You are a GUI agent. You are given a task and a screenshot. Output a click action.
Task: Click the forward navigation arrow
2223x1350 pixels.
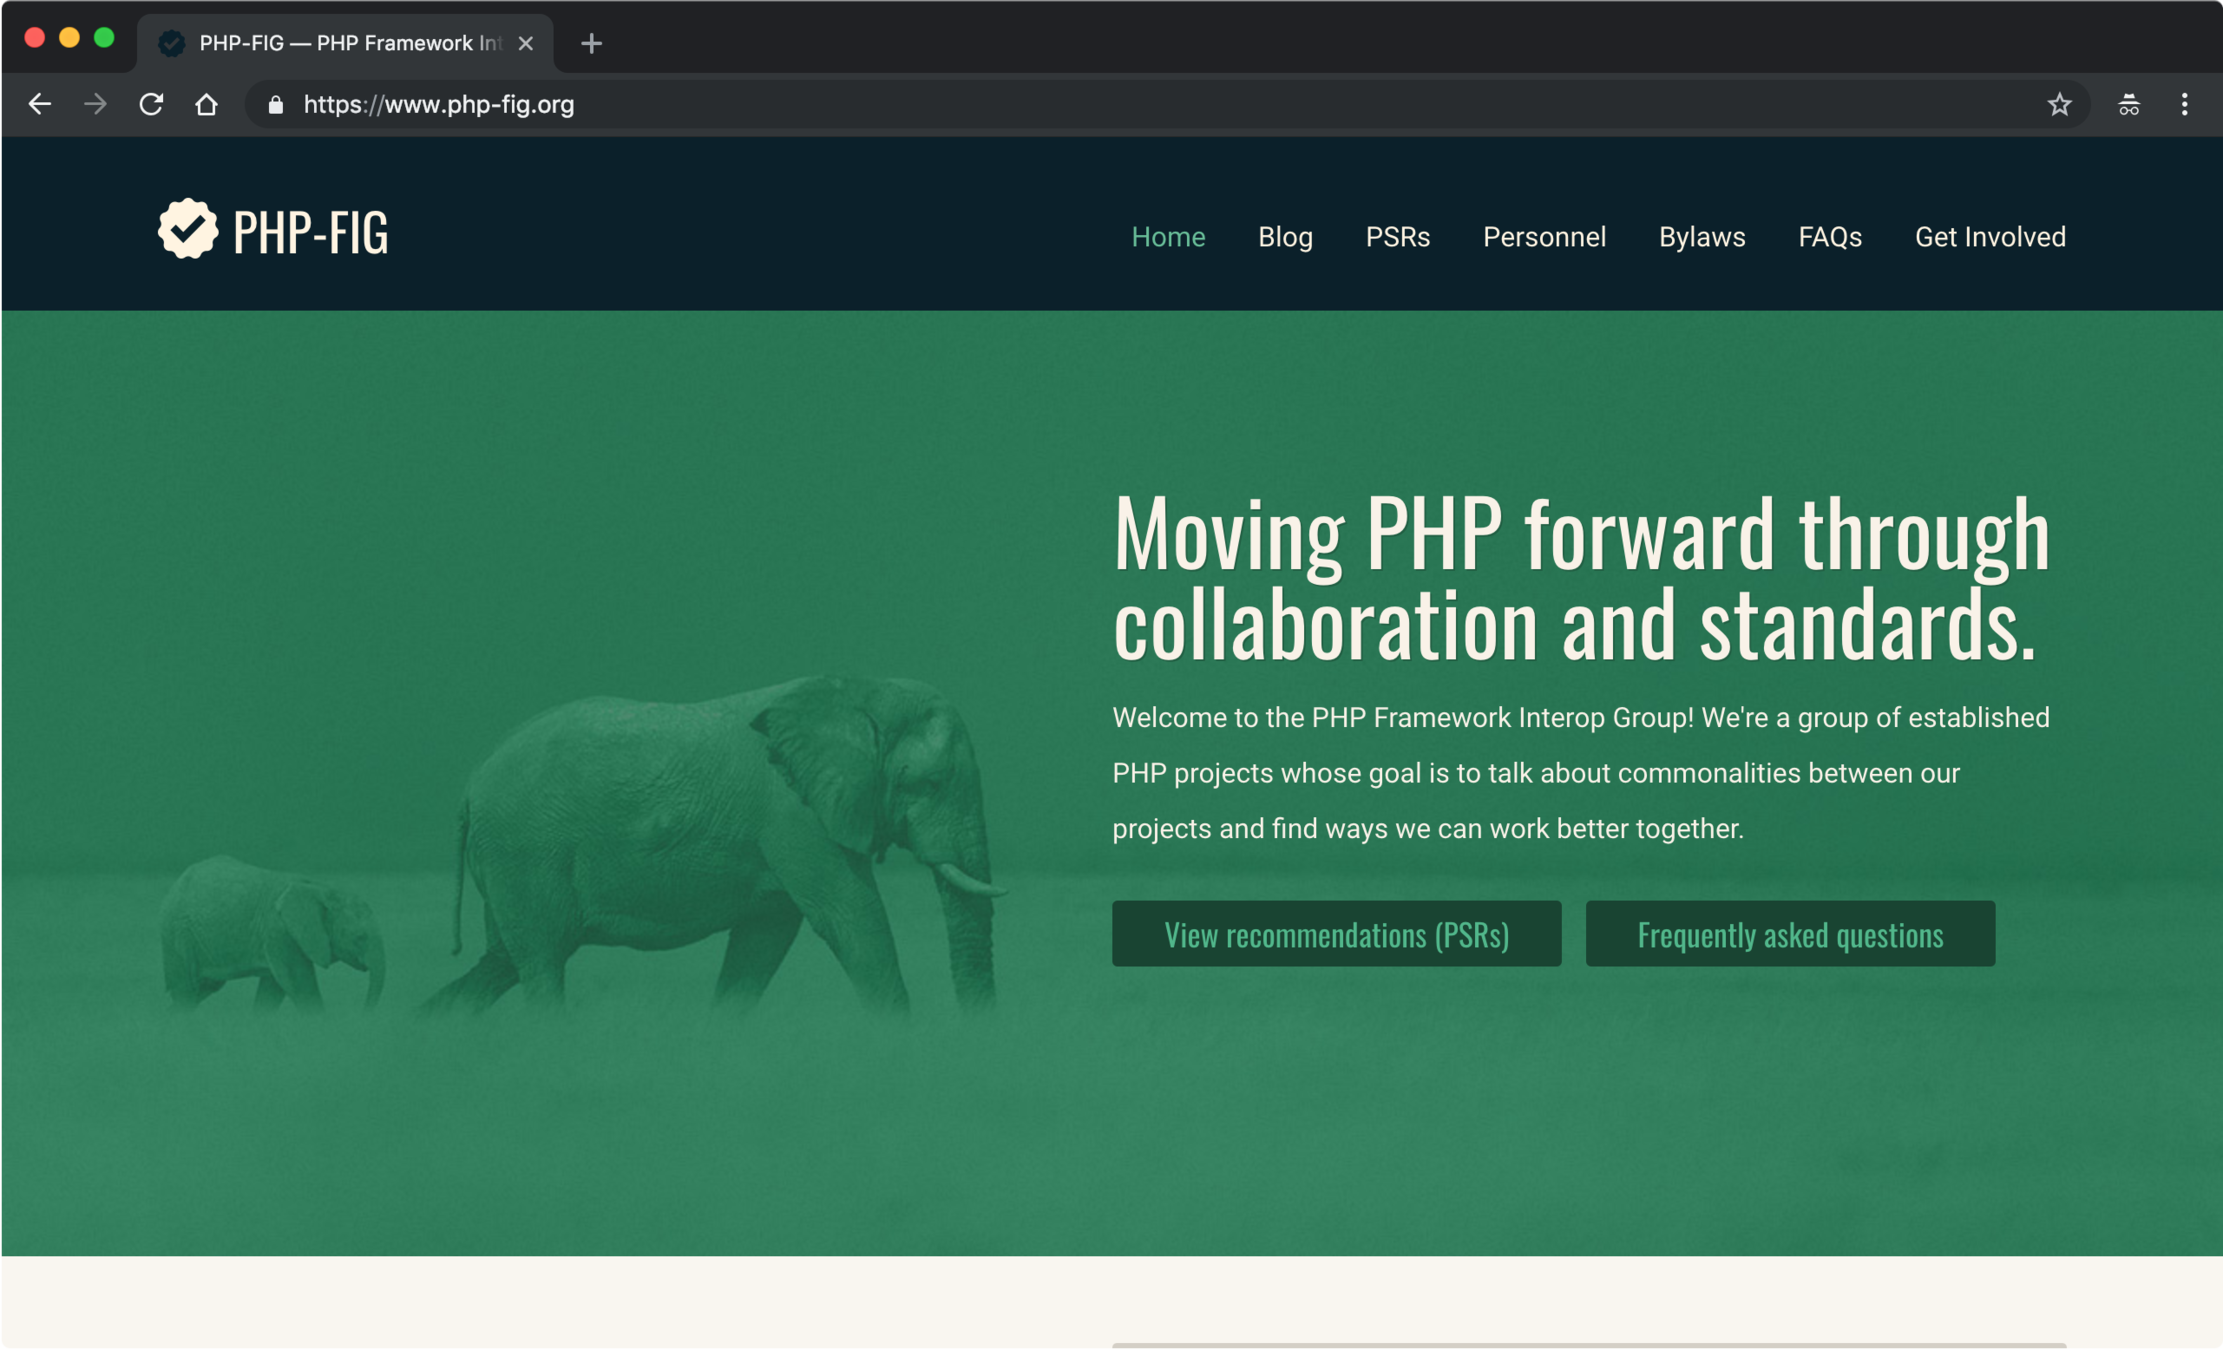tap(95, 104)
